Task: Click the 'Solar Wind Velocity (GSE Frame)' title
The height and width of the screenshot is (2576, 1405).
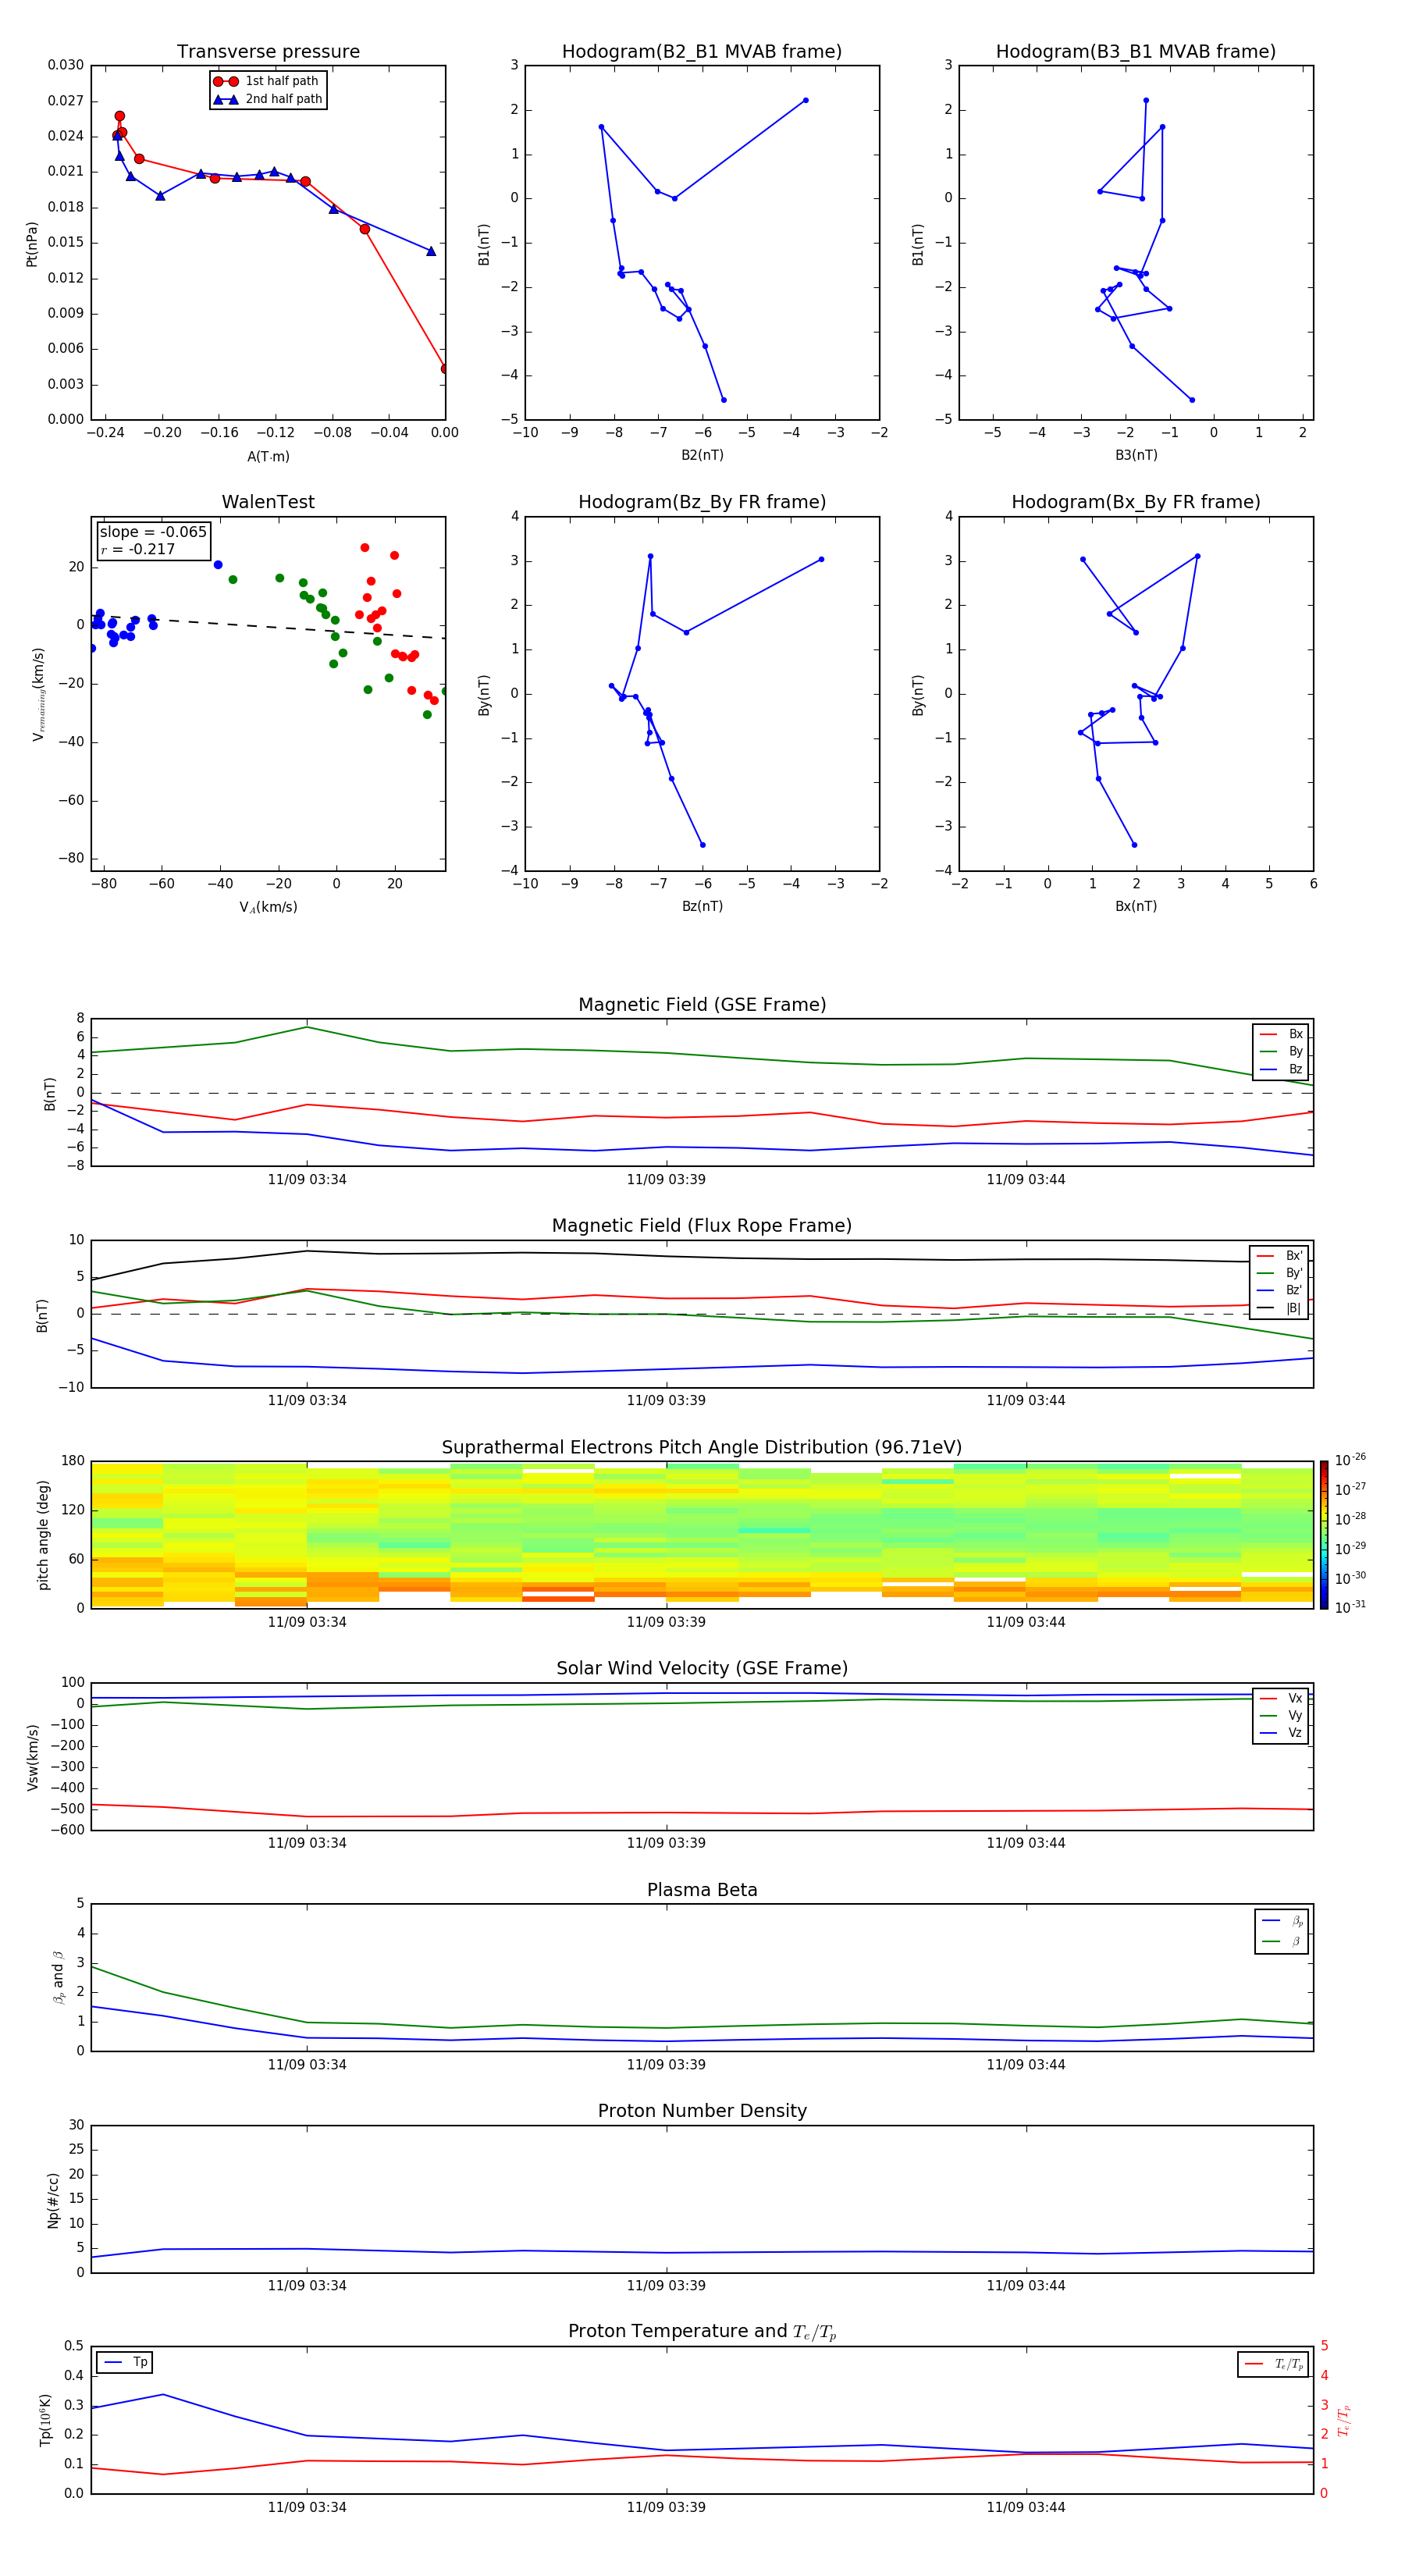Action: (x=702, y=1669)
